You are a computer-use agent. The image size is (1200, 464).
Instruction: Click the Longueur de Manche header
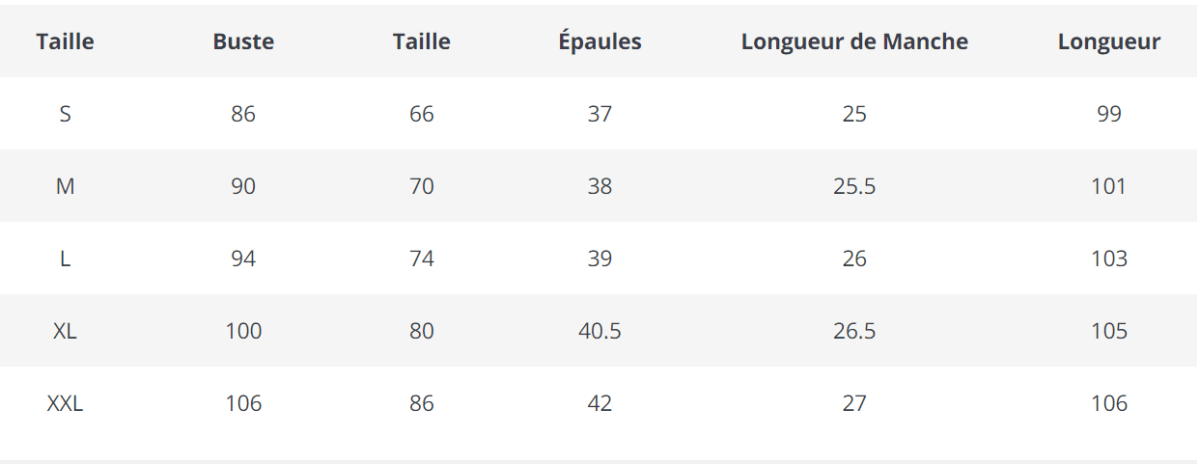[854, 42]
